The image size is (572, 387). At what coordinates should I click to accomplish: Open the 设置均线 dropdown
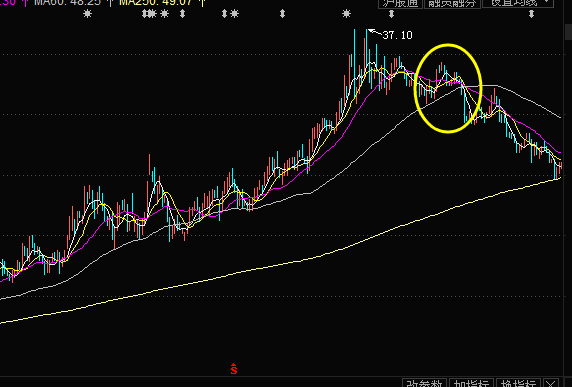(x=518, y=3)
